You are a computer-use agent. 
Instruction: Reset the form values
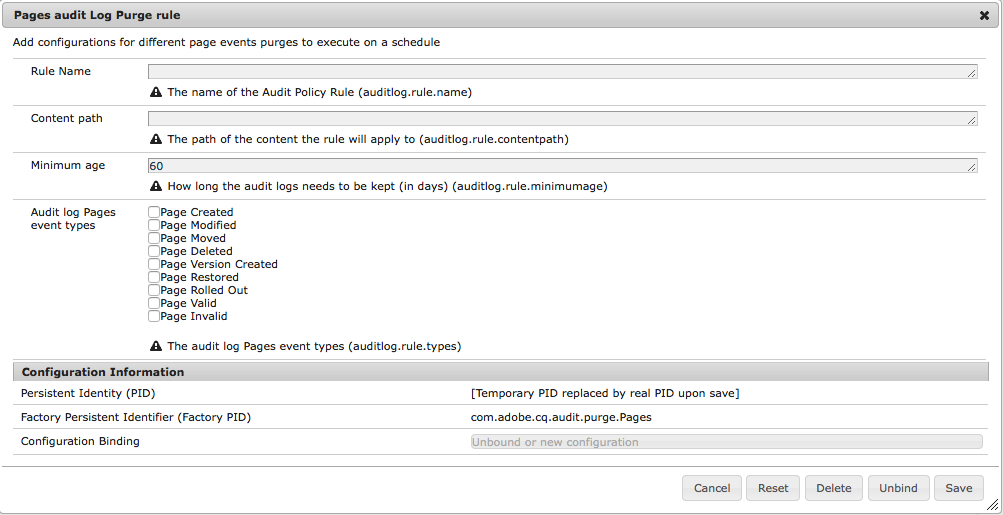773,488
